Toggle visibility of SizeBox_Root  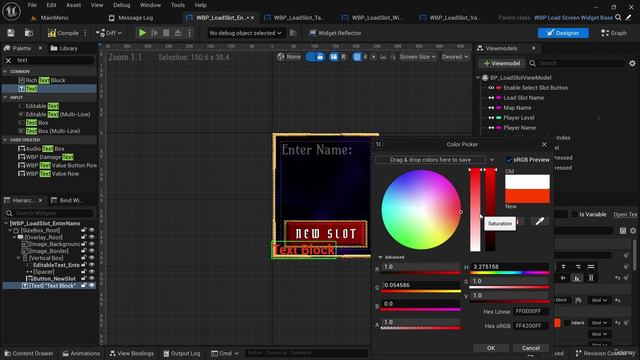92,230
